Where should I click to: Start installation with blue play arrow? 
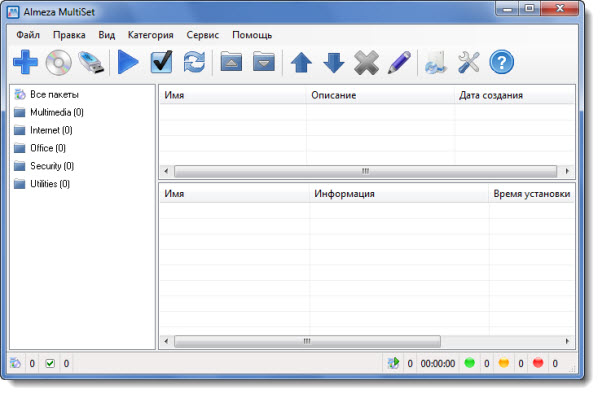pyautogui.click(x=128, y=62)
